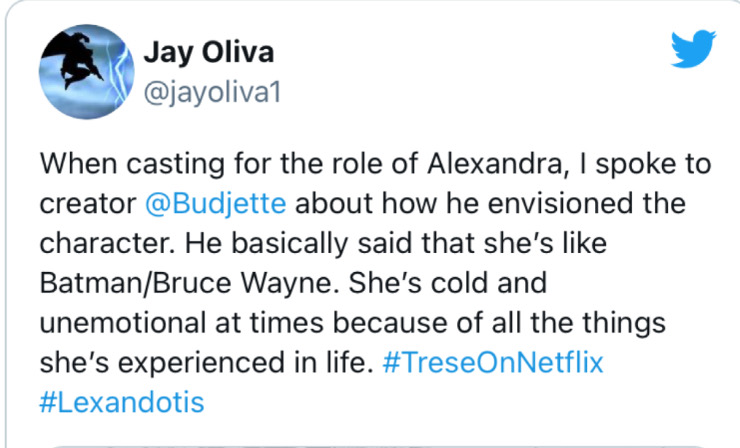Open the #TreseOnNetflix hashtag
740x448 pixels.
pos(494,361)
